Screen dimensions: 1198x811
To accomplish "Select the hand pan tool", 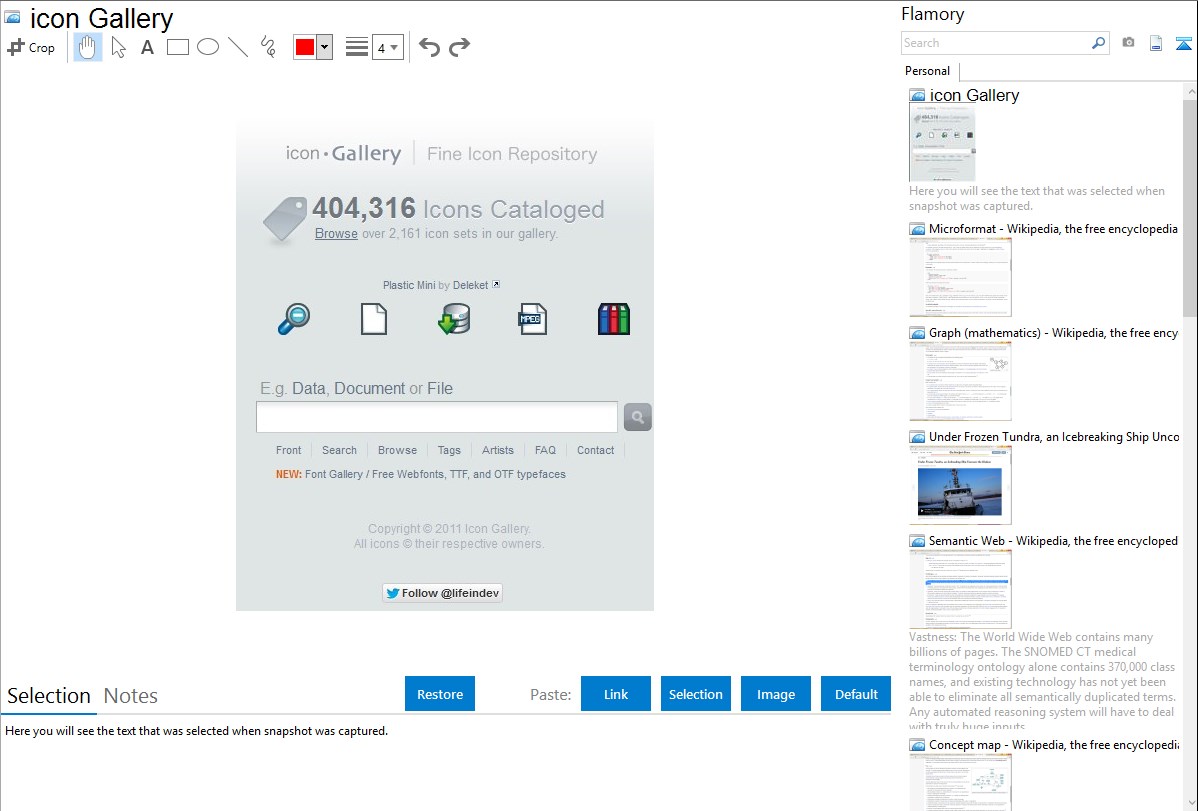I will click(88, 47).
